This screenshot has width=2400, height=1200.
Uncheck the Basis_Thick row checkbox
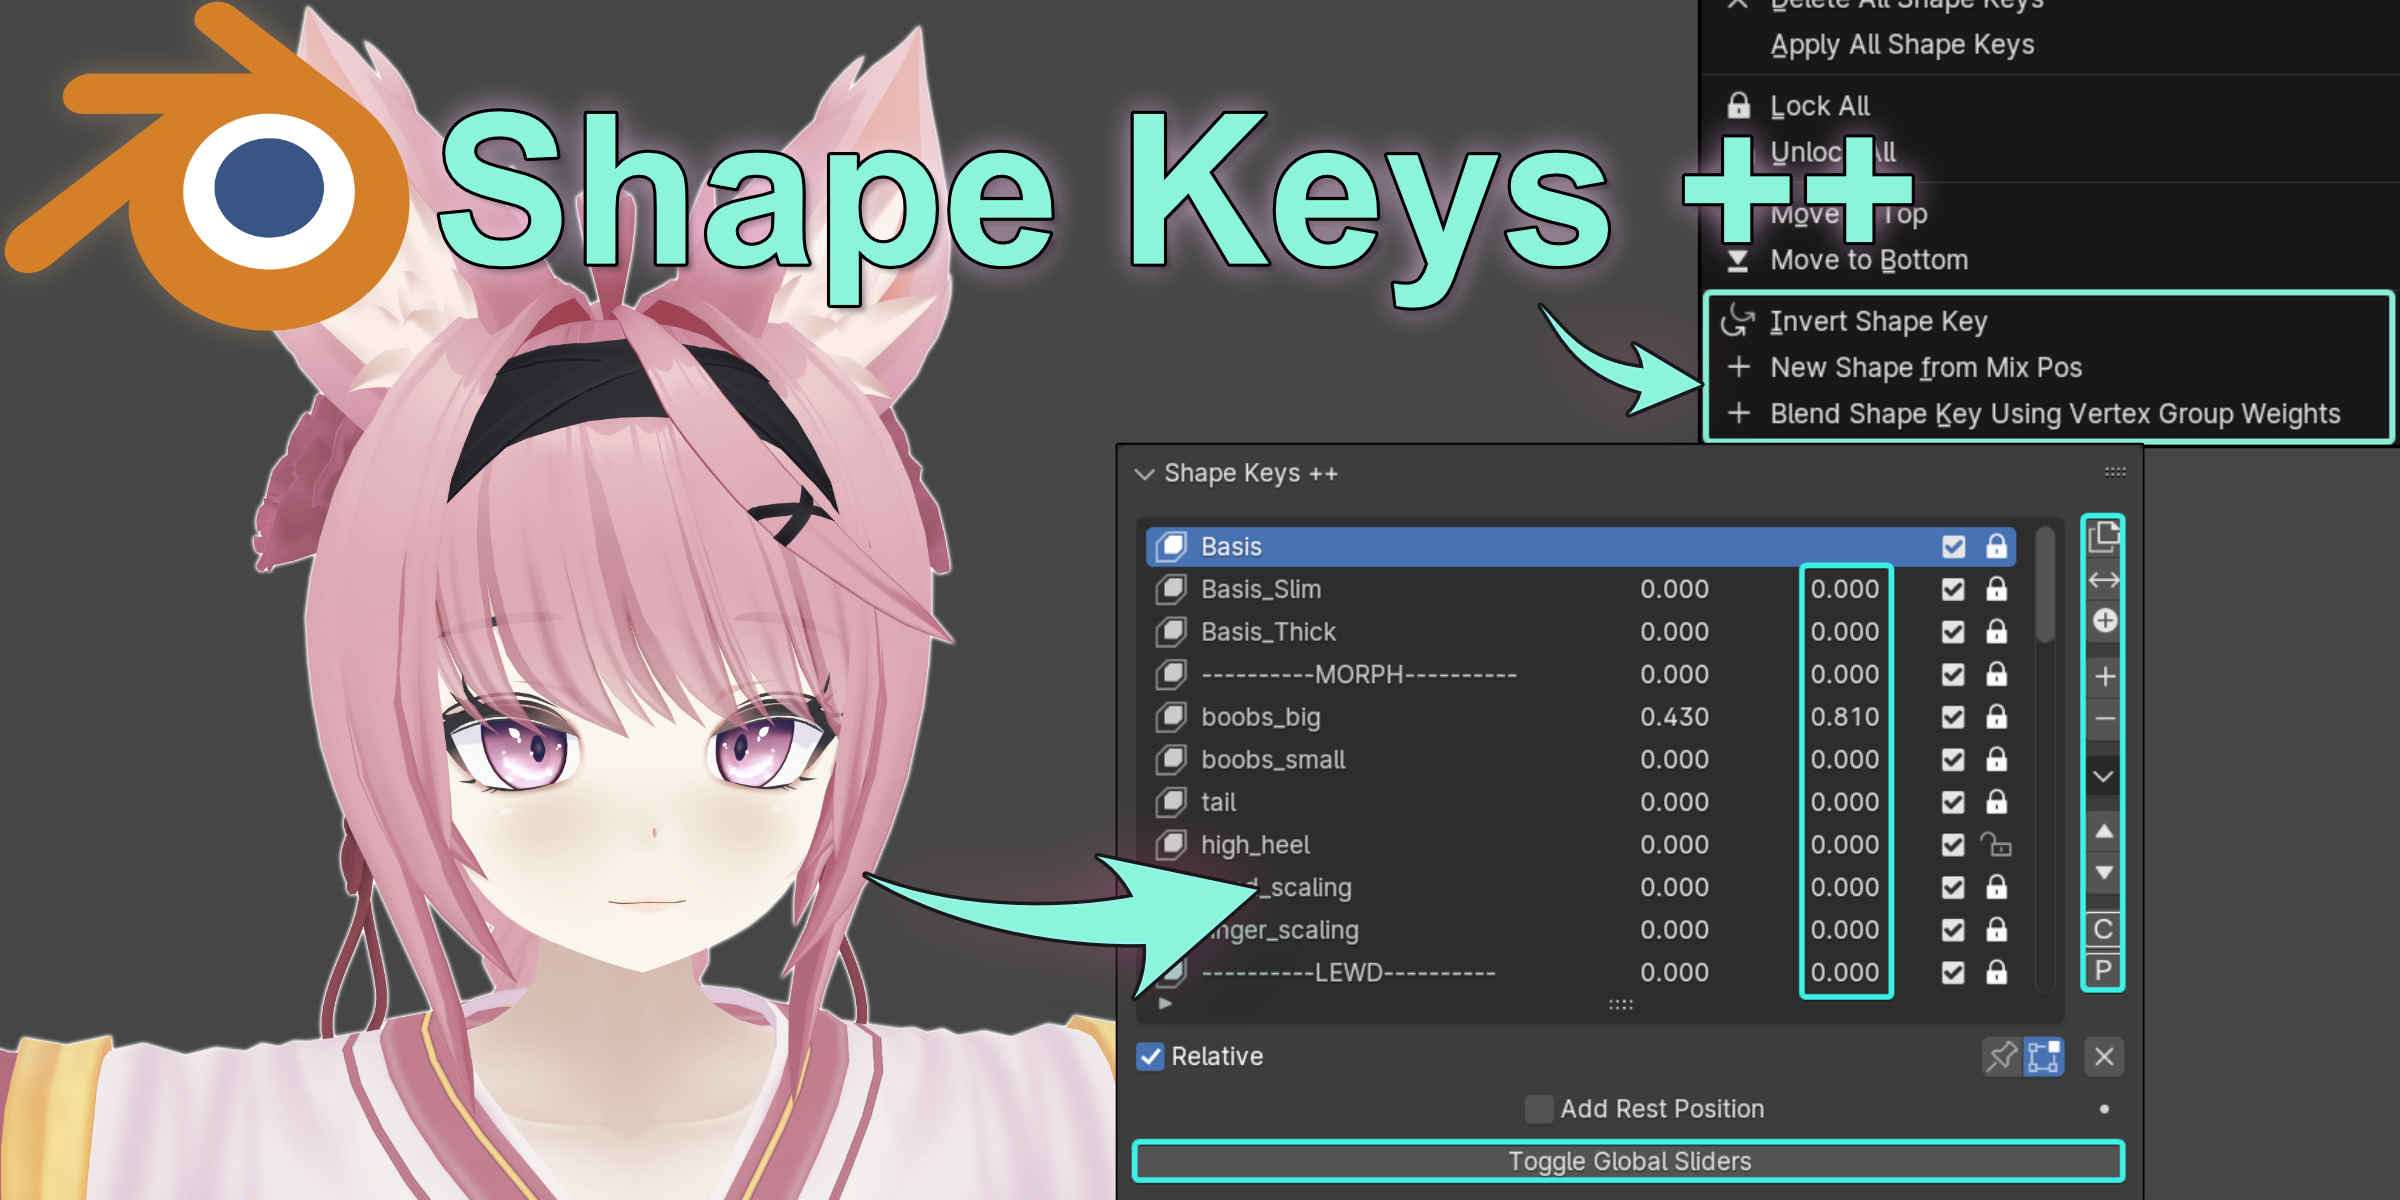click(1953, 632)
